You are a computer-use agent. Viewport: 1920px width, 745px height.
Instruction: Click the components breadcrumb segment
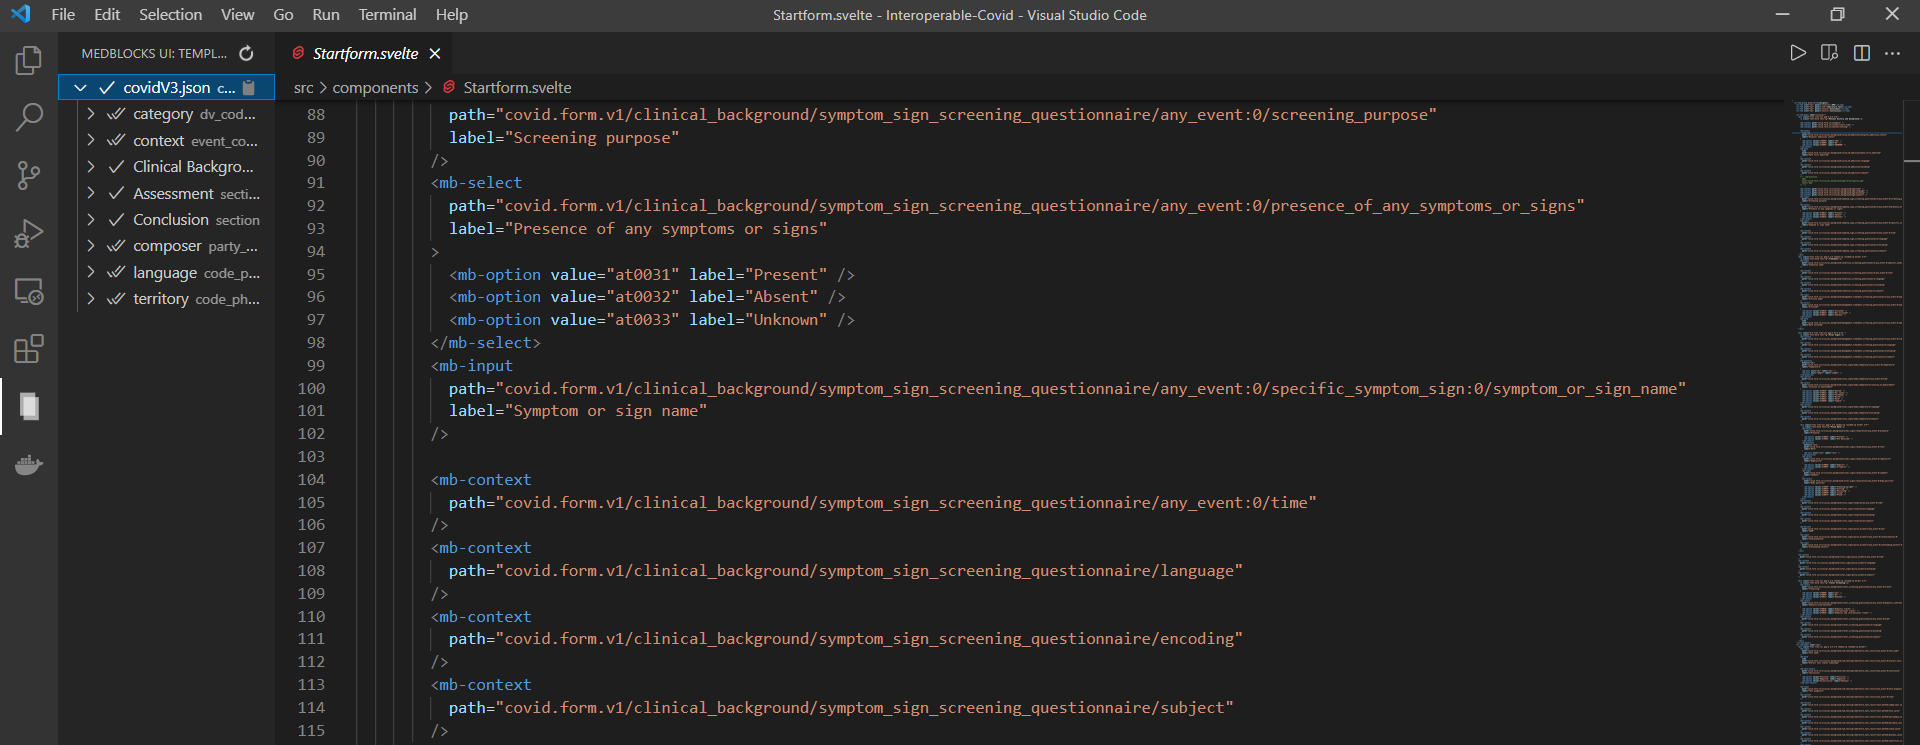tap(375, 88)
